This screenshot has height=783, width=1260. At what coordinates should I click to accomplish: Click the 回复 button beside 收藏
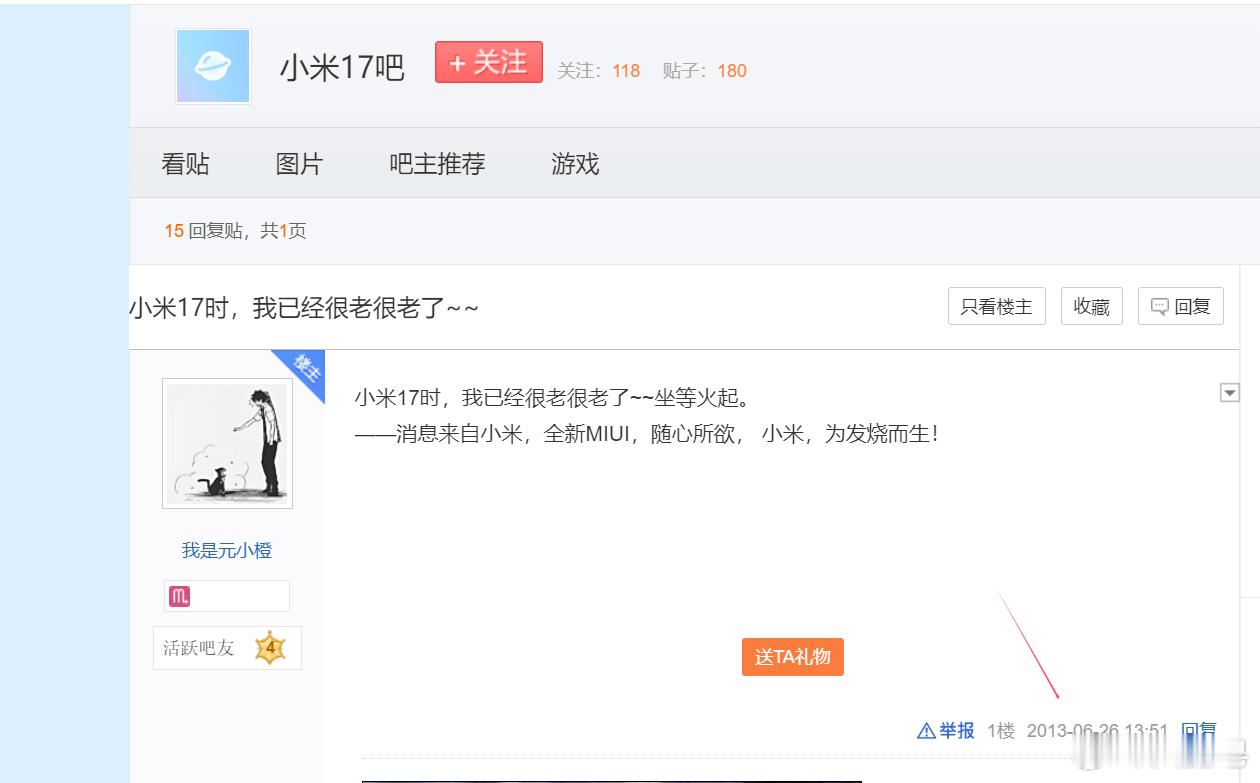[x=1181, y=306]
